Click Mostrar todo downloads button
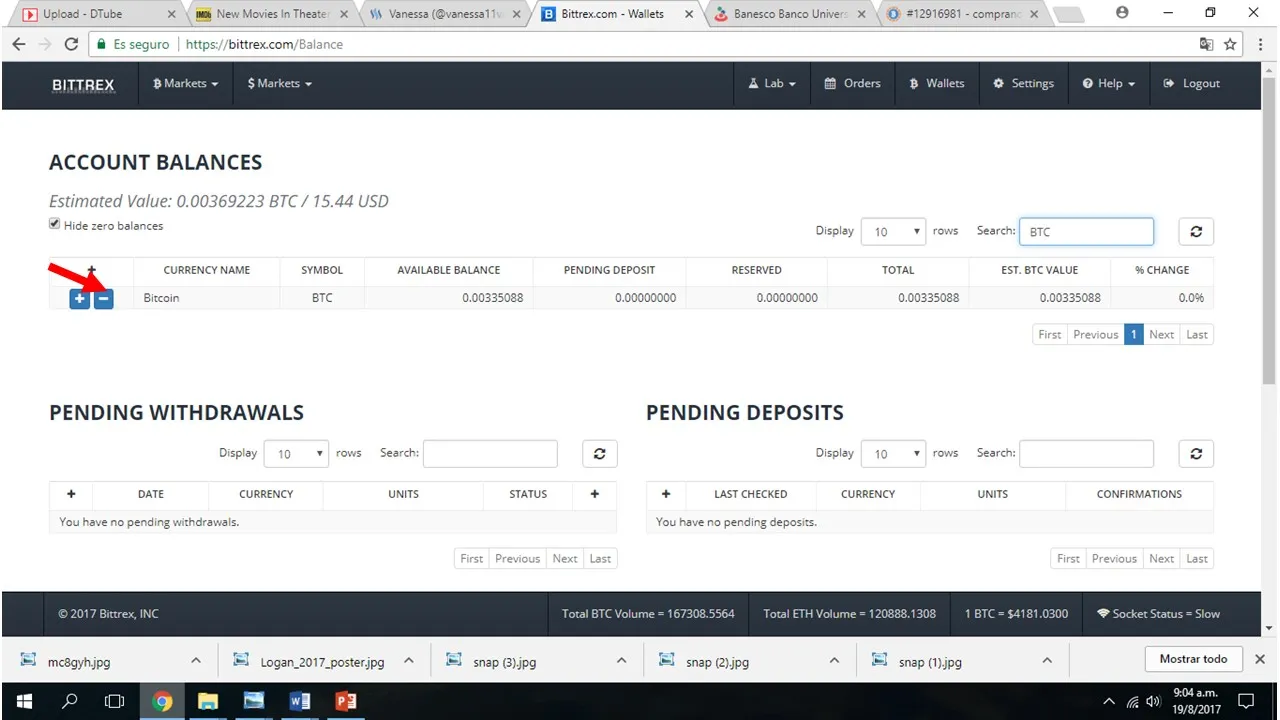Viewport: 1280px width, 720px height. pyautogui.click(x=1193, y=659)
